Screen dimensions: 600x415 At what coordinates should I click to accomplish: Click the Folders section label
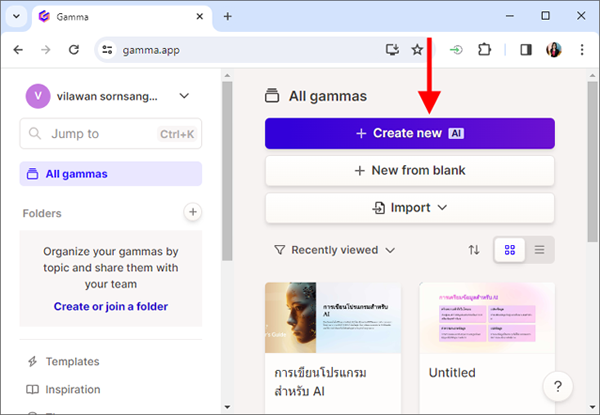42,213
